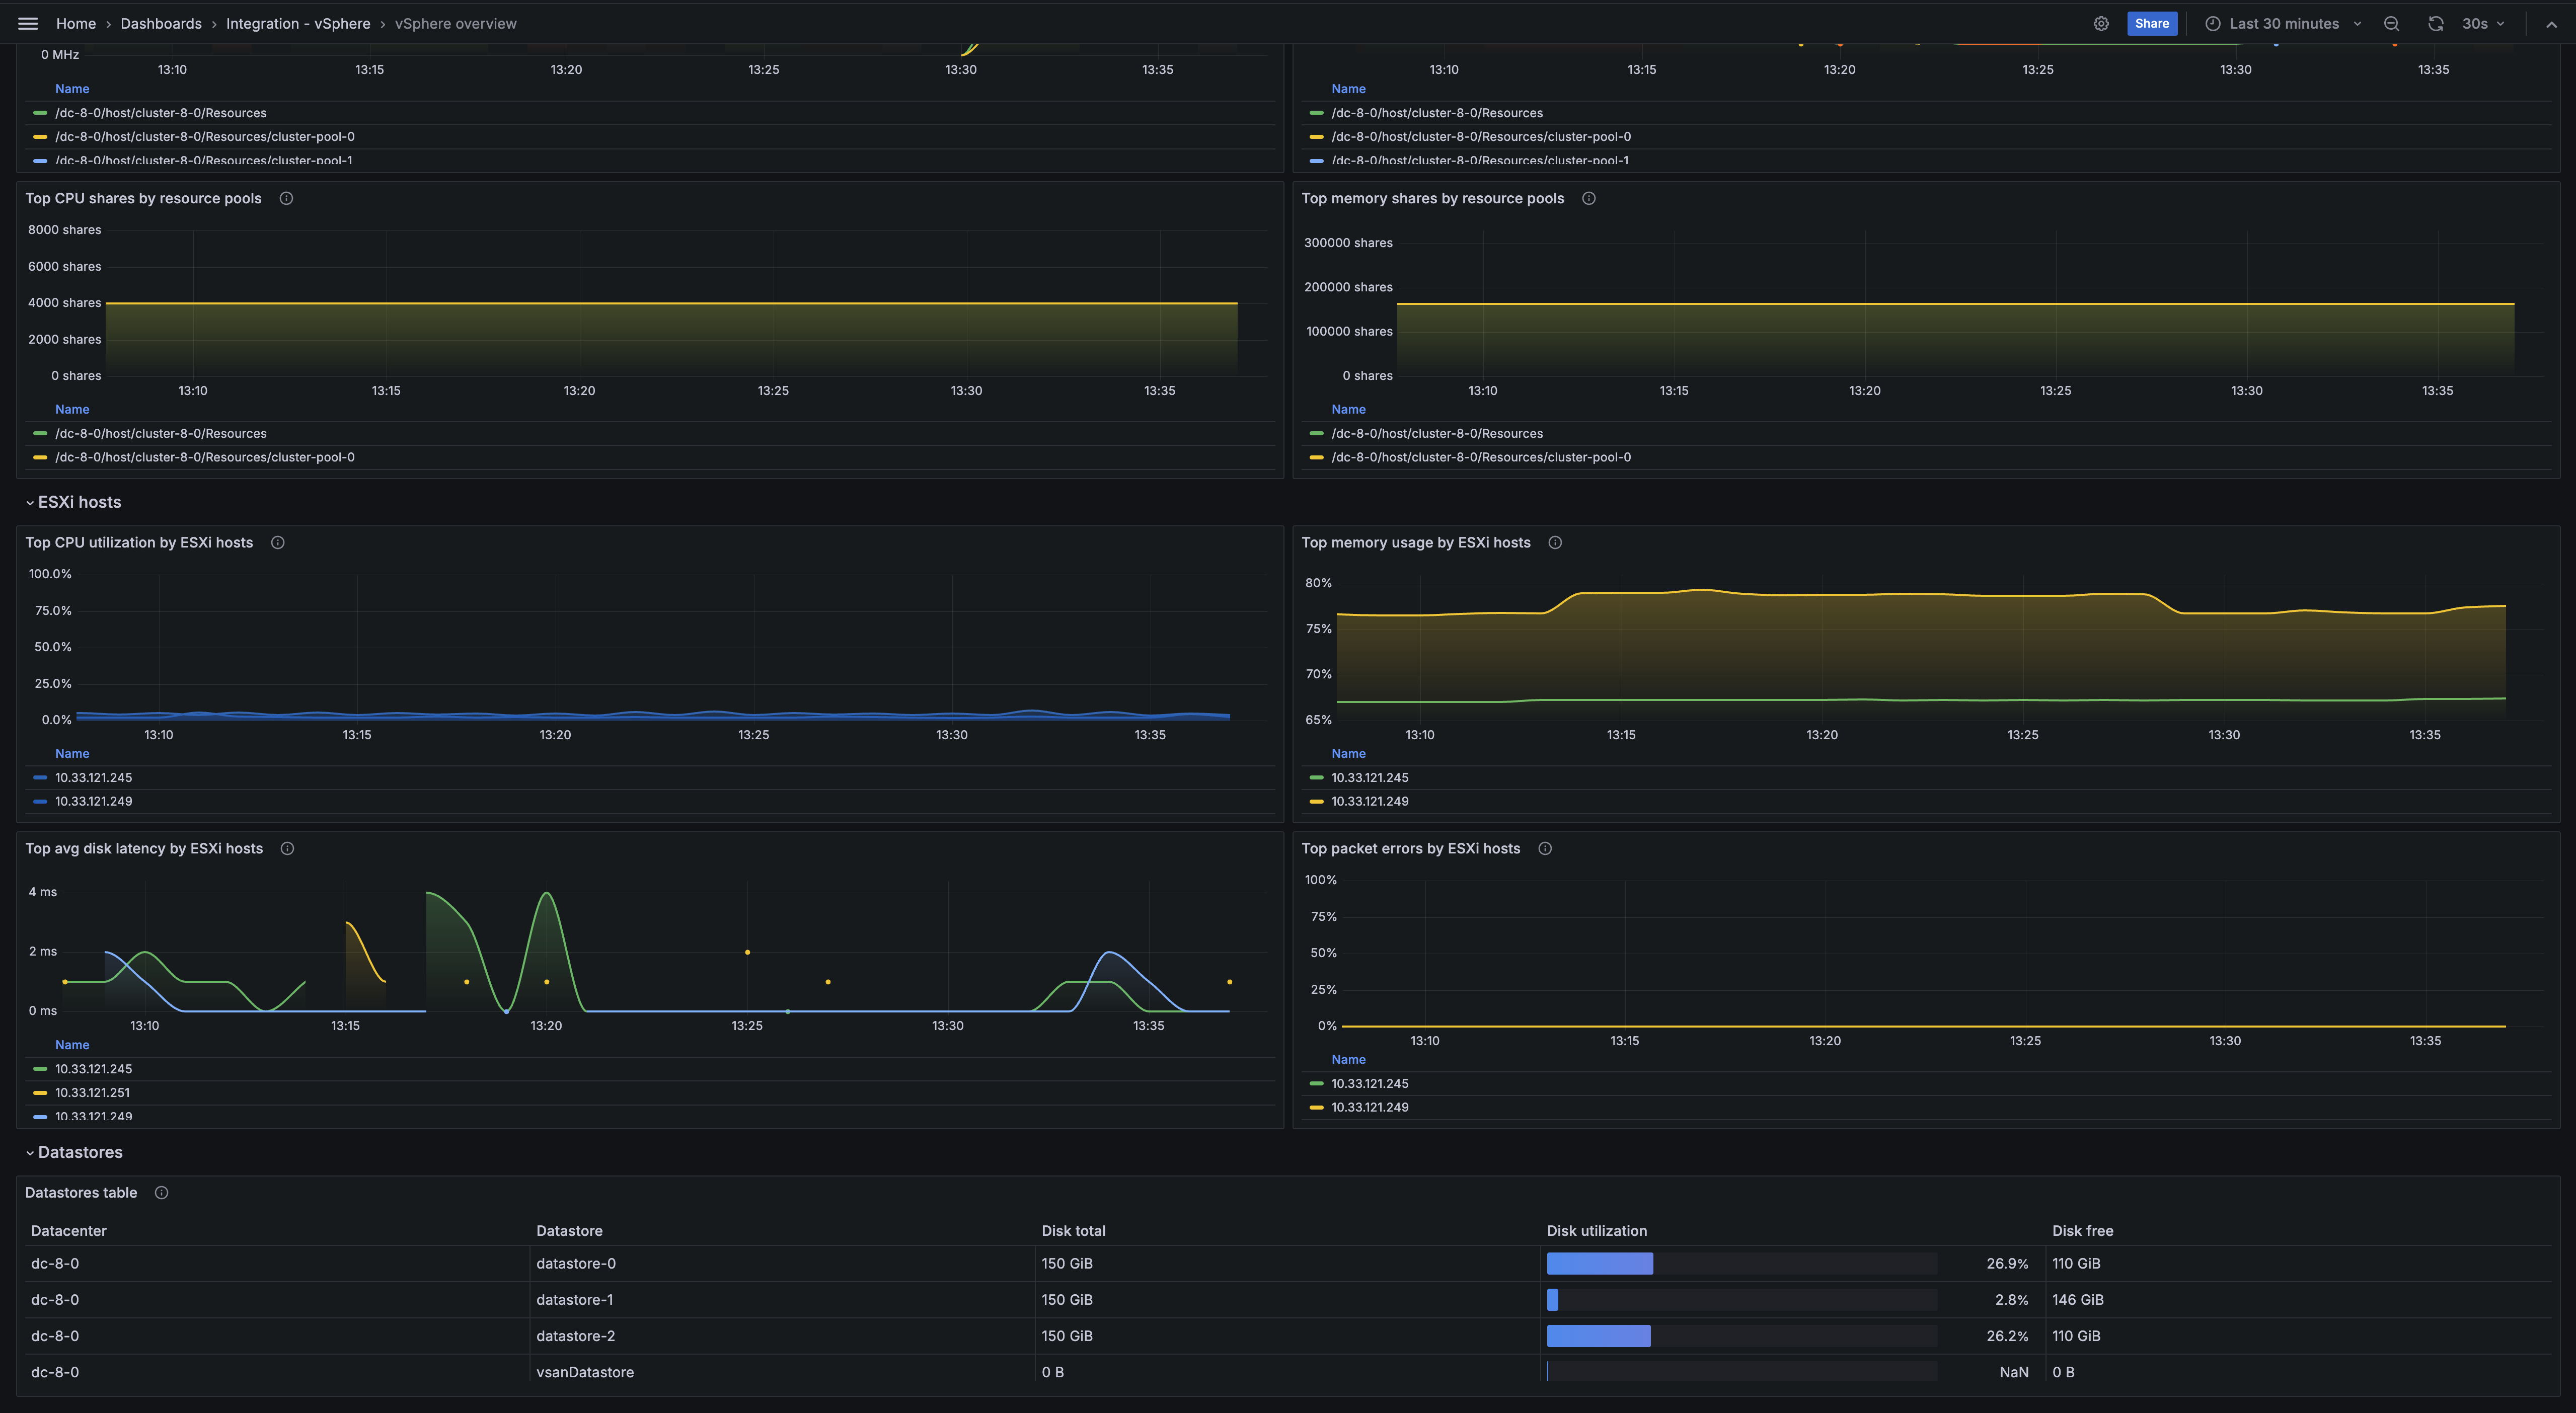The image size is (2576, 1413).
Task: Refresh the dashboard with the refresh icon
Action: (x=2435, y=23)
